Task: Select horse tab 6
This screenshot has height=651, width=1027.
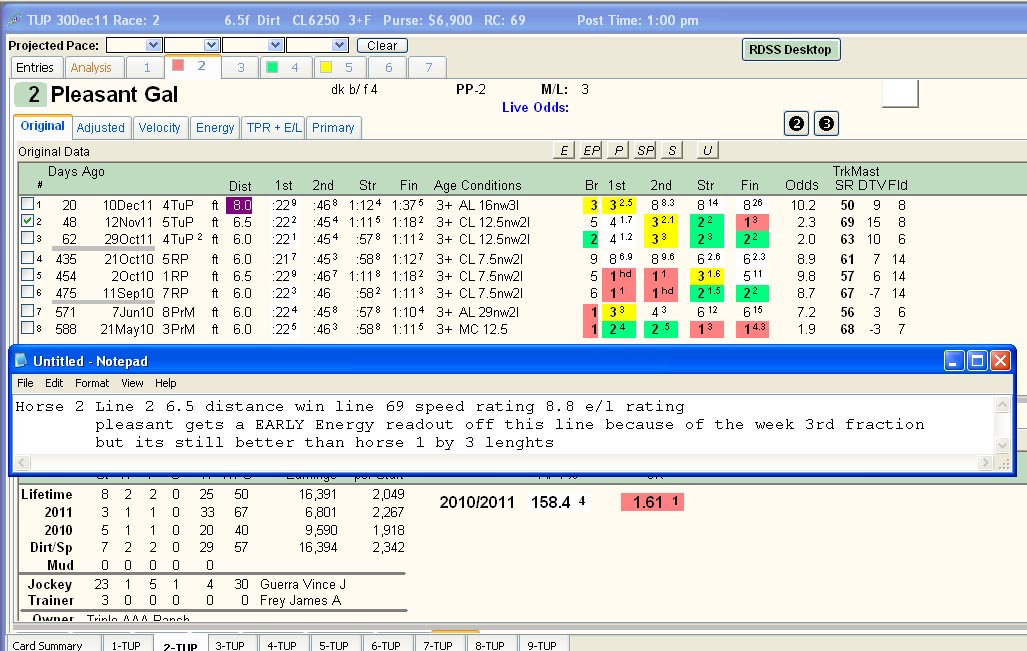Action: coord(388,67)
